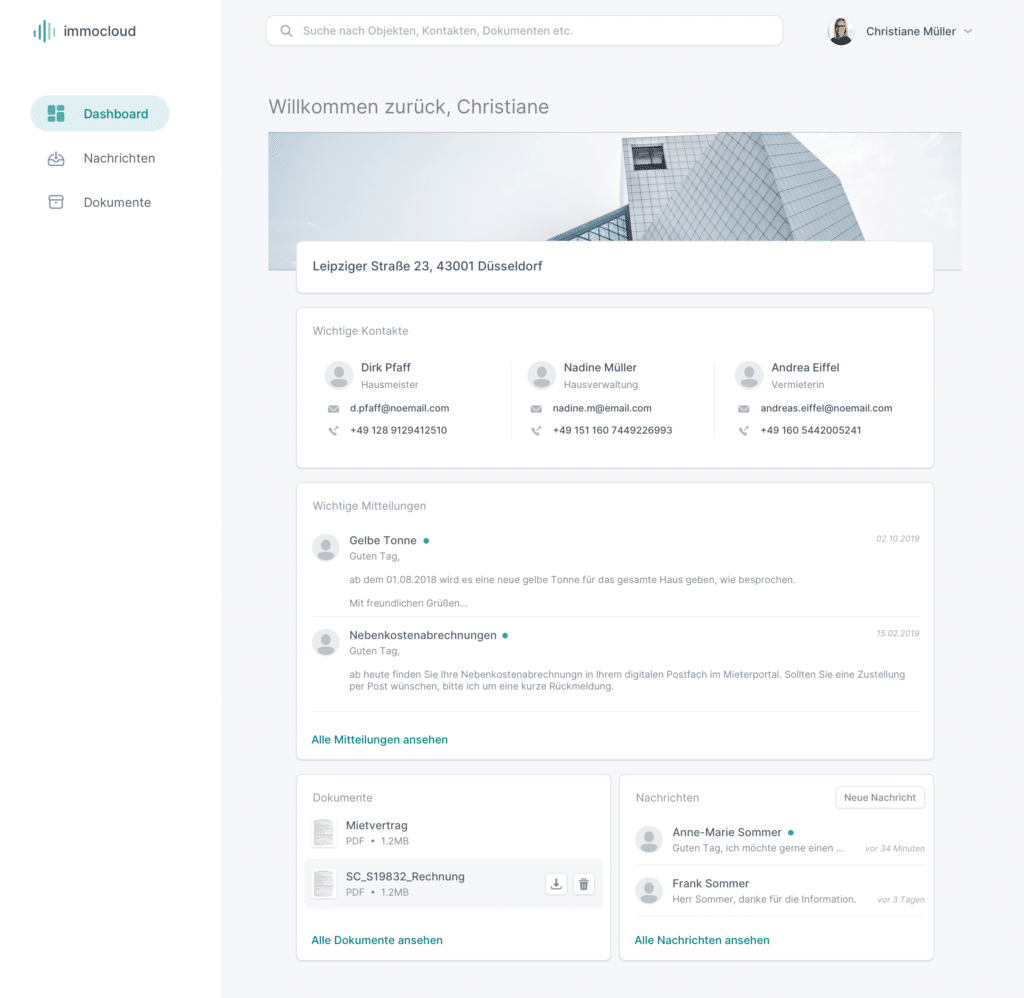Click the unread dot next to Anne-Marie Sommer
Screen dimensions: 1024x998
pyautogui.click(x=791, y=833)
